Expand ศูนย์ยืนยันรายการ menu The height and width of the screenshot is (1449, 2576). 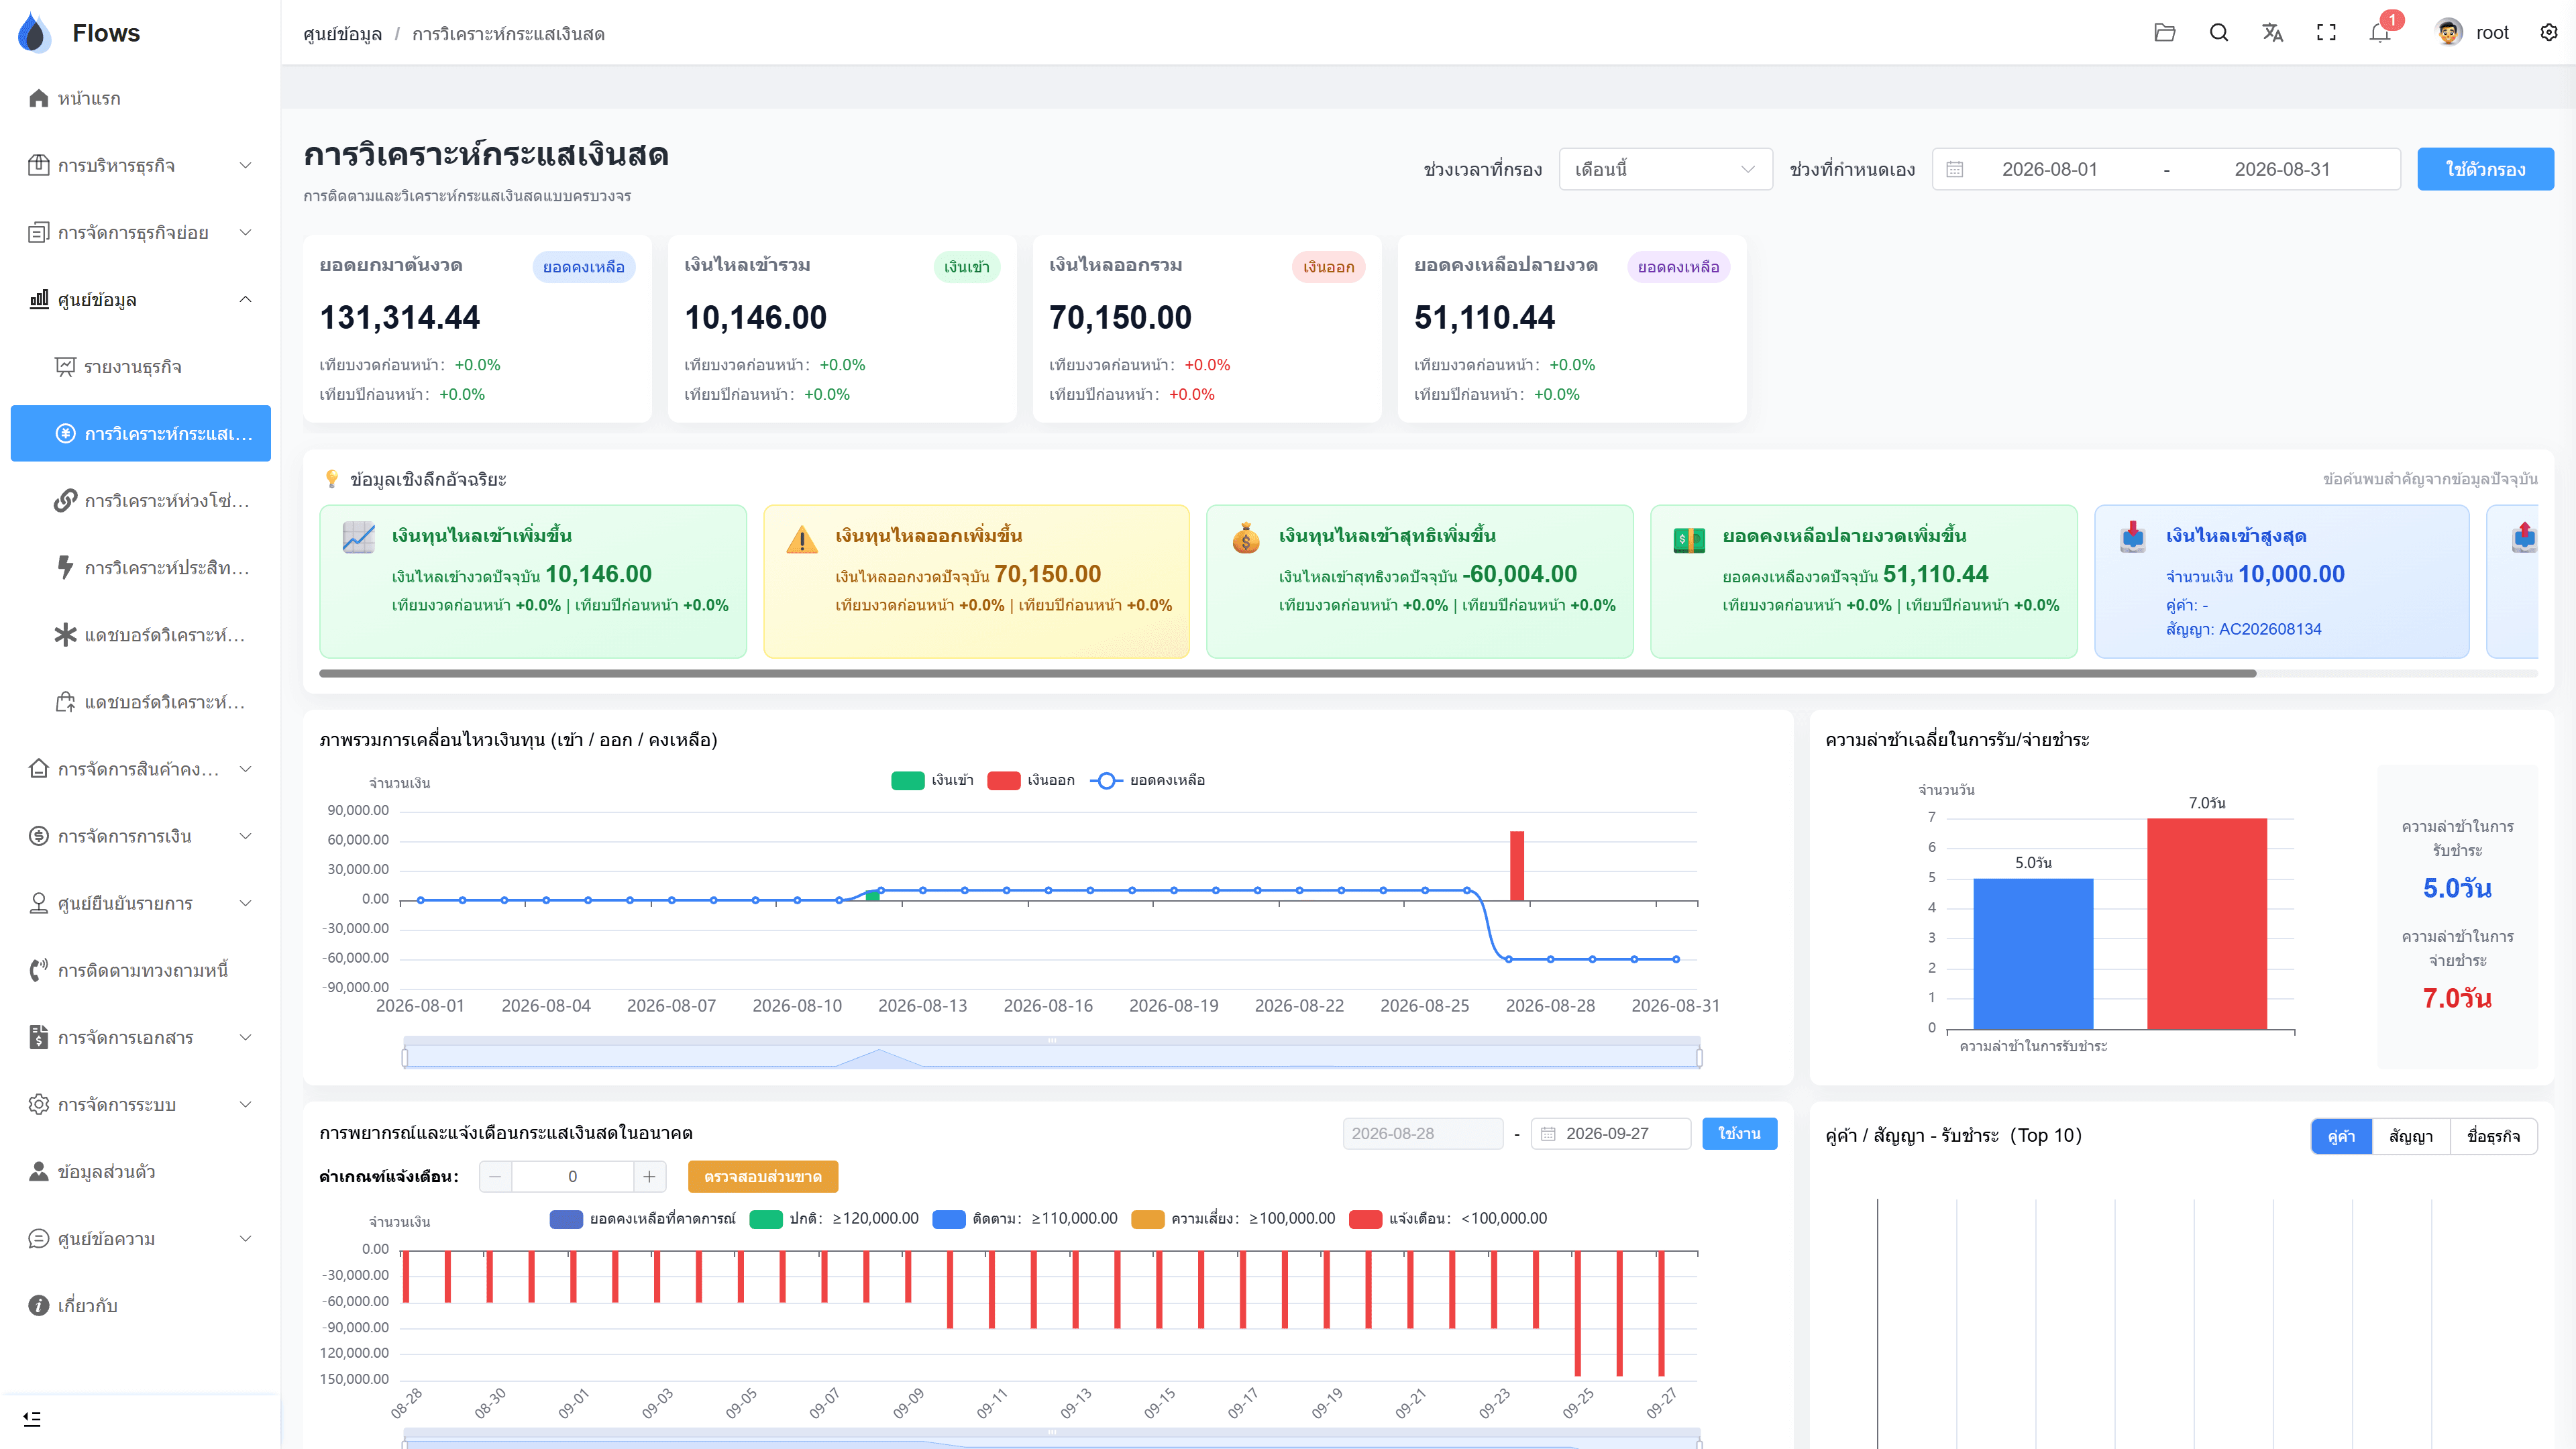tap(140, 903)
